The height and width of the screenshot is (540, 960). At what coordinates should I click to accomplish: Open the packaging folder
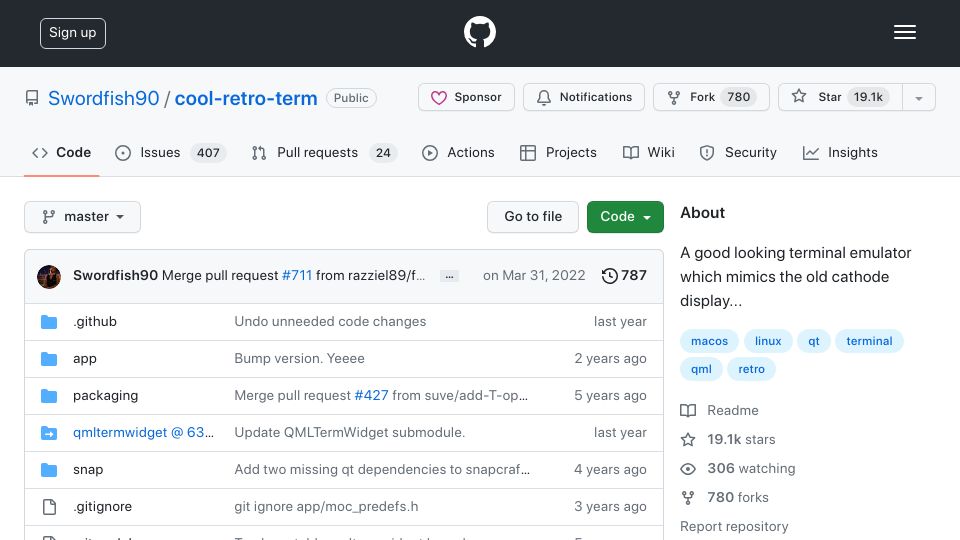click(105, 396)
